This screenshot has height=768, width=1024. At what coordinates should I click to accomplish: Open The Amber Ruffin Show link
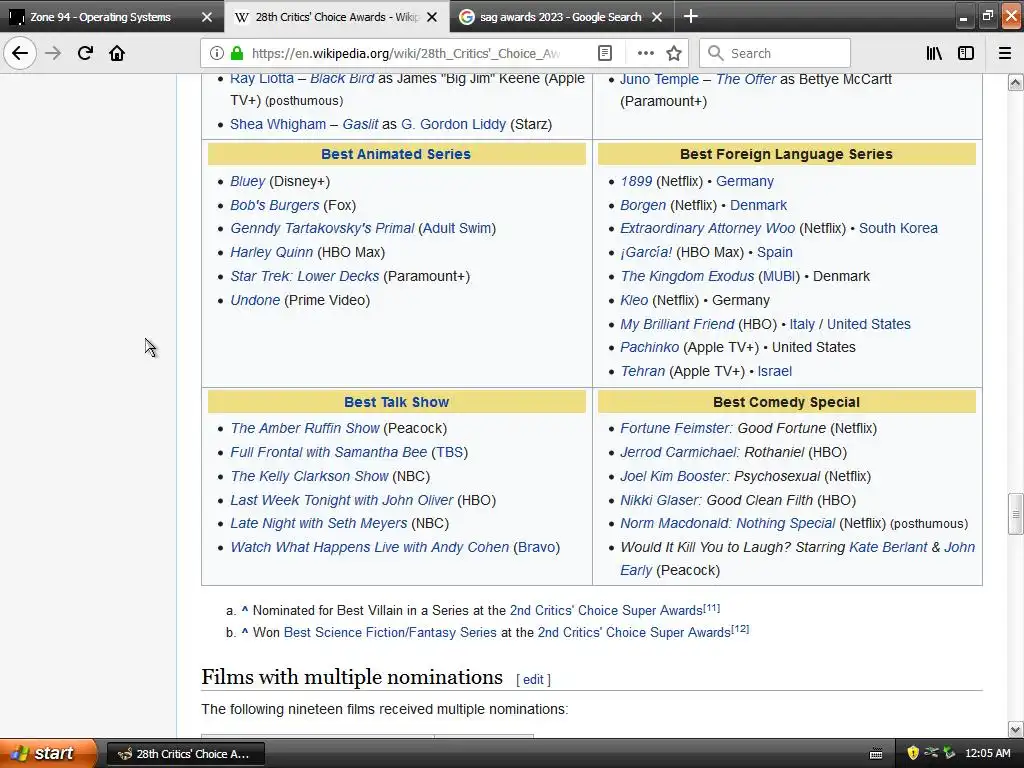tap(305, 428)
